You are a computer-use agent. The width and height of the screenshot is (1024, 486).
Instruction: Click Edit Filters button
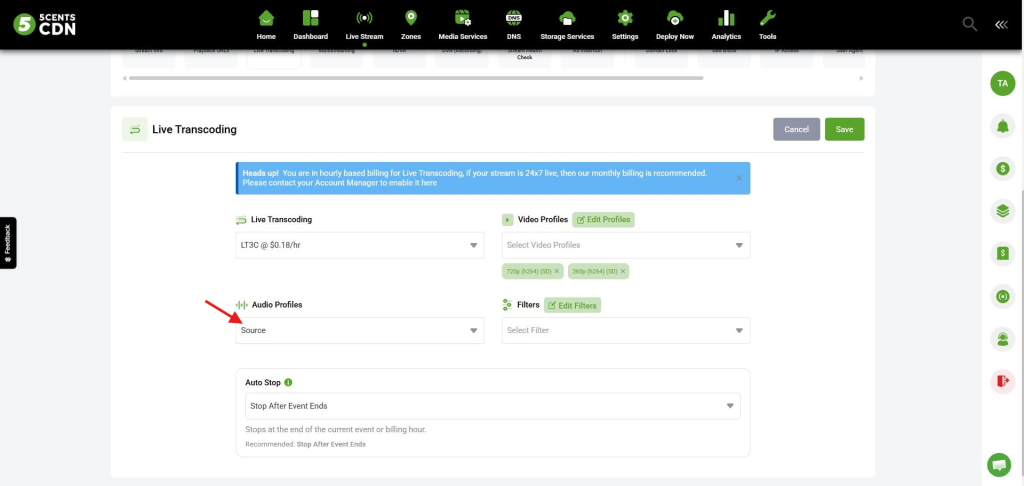coord(572,305)
